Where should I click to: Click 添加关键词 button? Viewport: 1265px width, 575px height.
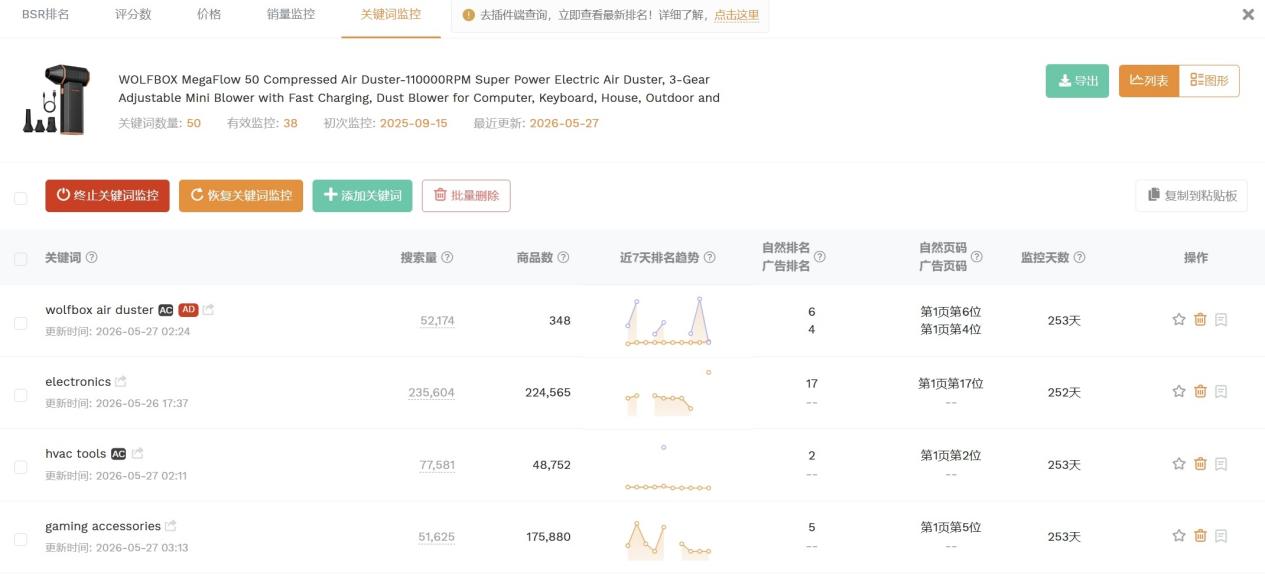coord(362,196)
